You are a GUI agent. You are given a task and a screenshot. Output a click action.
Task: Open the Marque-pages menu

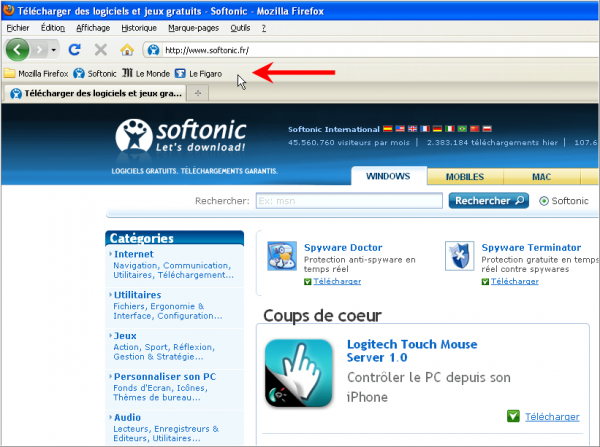pyautogui.click(x=193, y=27)
